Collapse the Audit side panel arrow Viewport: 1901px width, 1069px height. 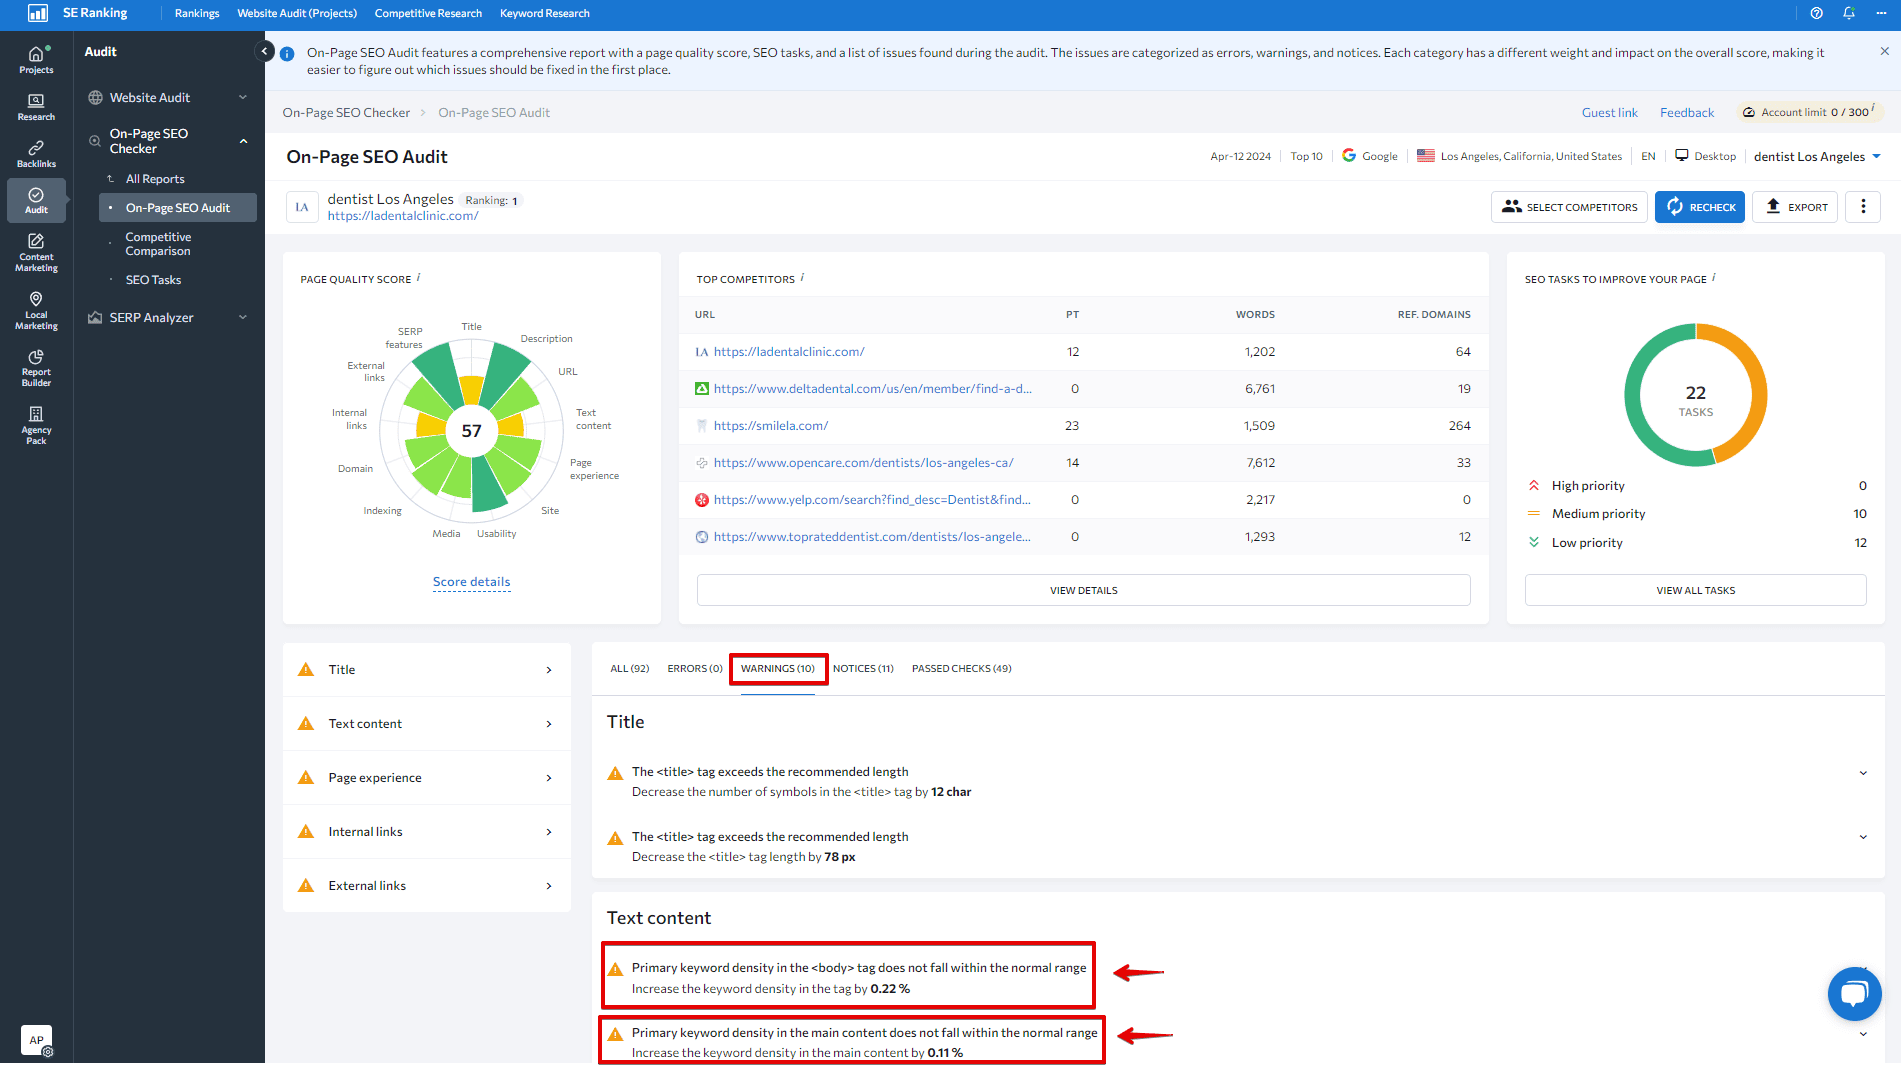click(264, 51)
